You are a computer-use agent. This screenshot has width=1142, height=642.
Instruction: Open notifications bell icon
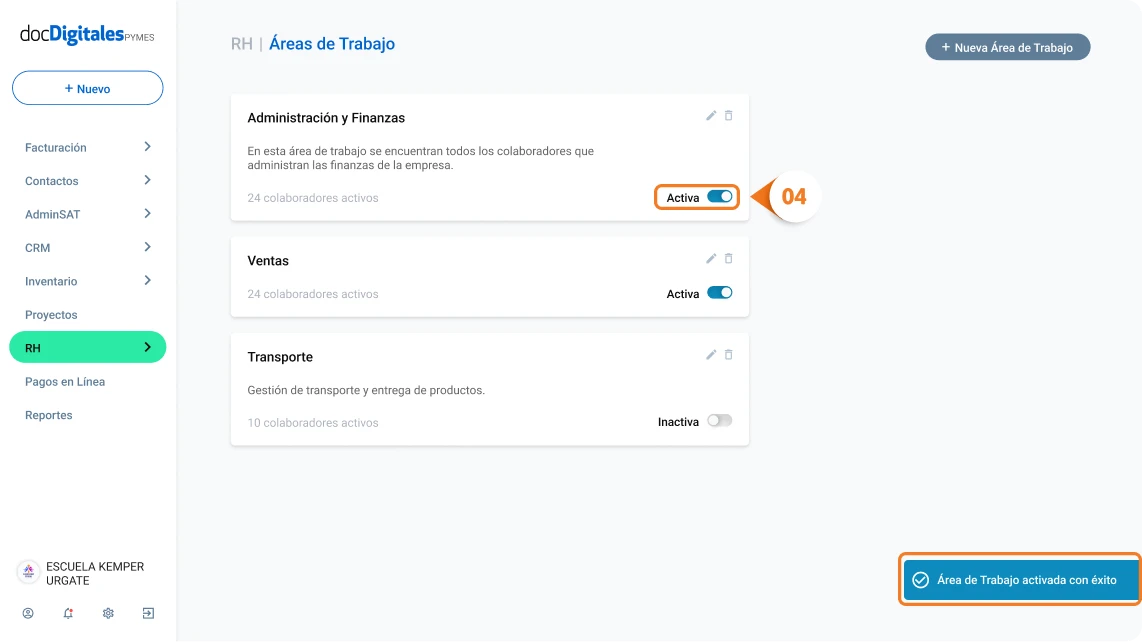coord(68,614)
